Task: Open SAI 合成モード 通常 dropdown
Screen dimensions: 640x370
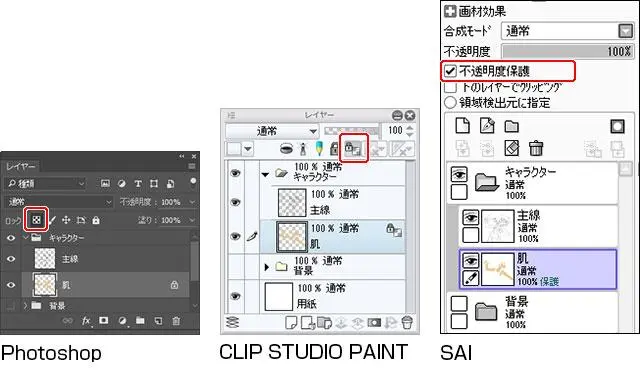Action: 567,31
